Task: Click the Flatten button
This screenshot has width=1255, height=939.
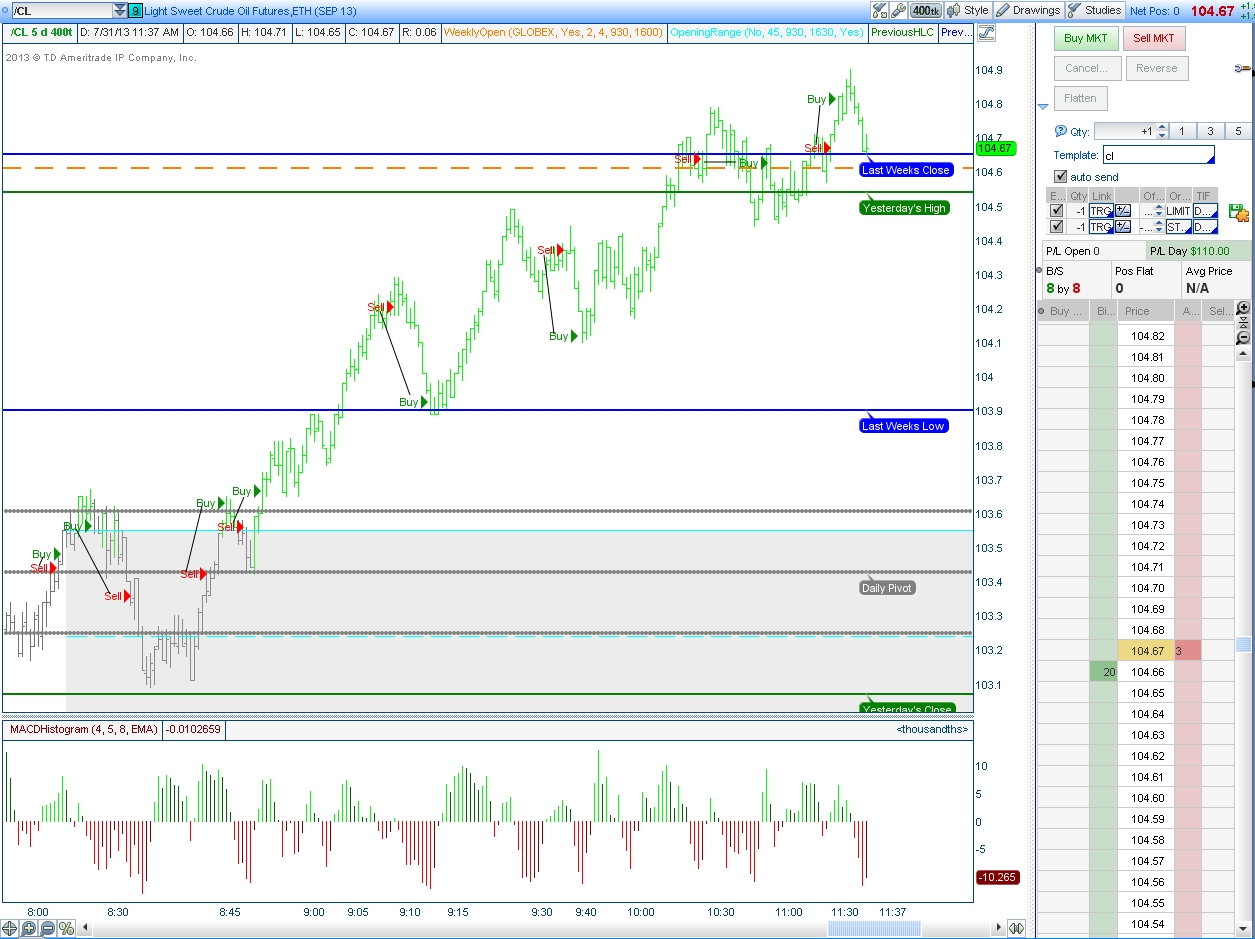Action: coord(1080,98)
